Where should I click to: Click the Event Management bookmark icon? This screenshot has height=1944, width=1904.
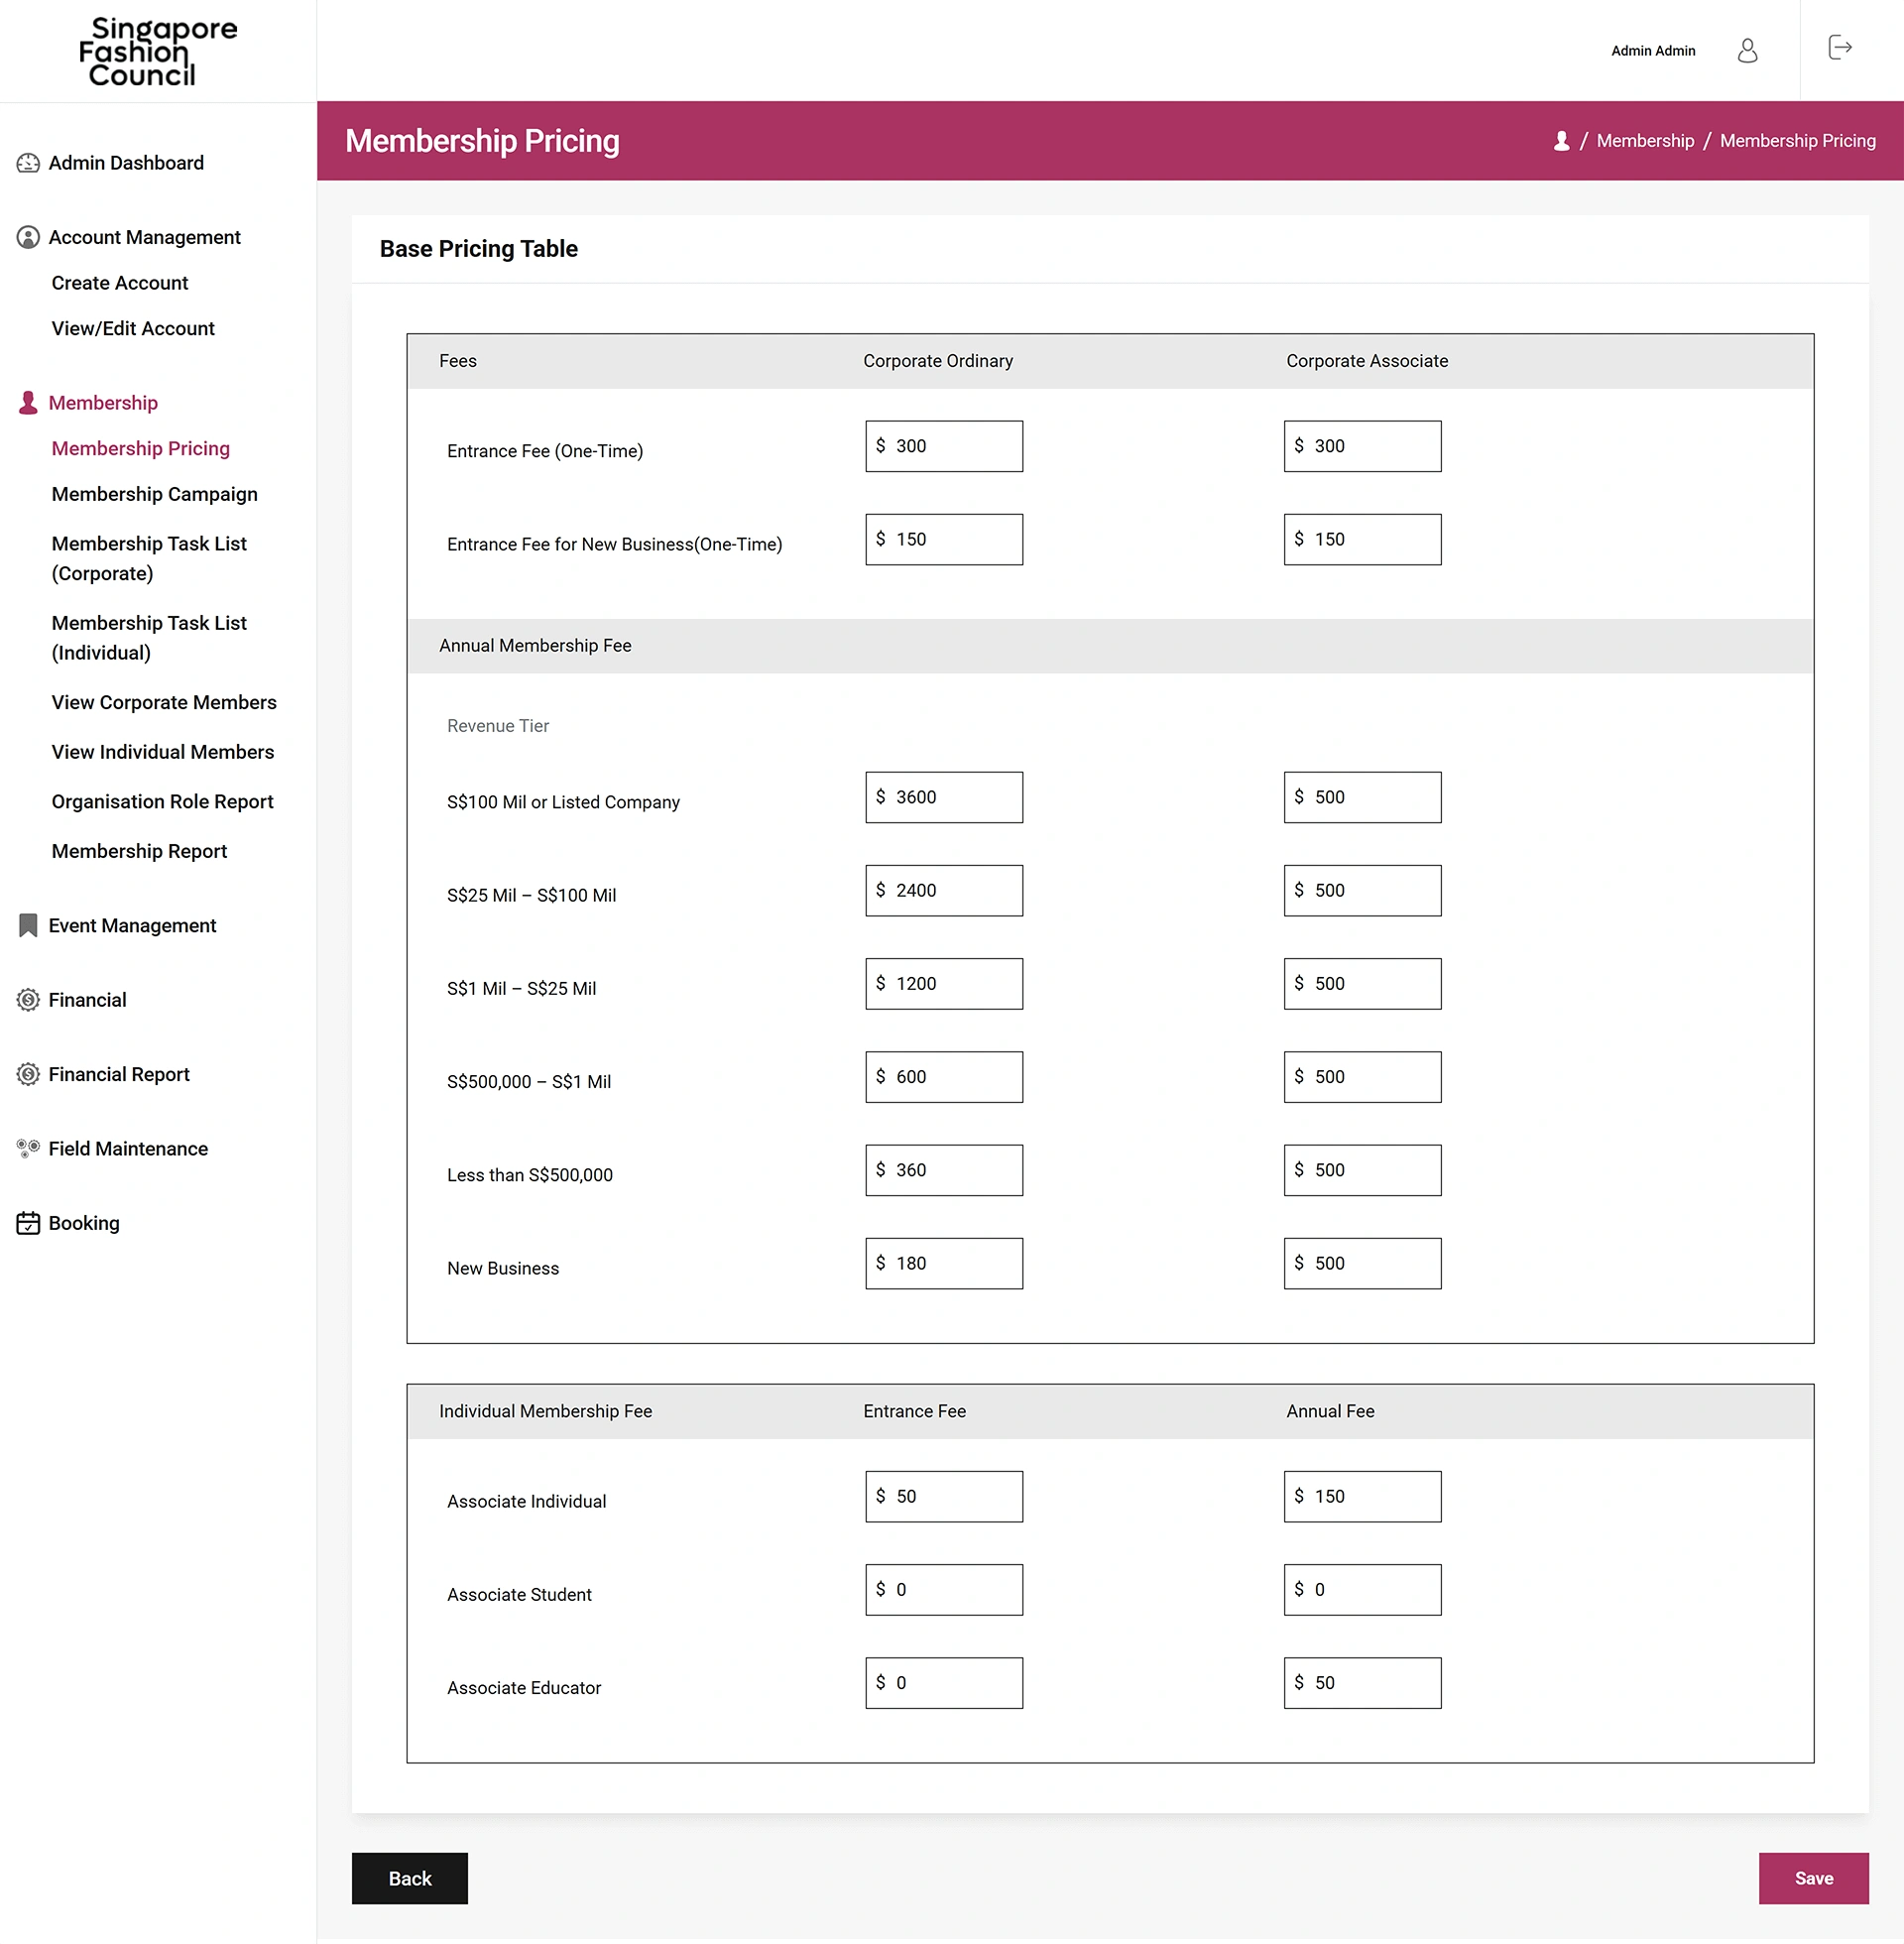pos(28,925)
